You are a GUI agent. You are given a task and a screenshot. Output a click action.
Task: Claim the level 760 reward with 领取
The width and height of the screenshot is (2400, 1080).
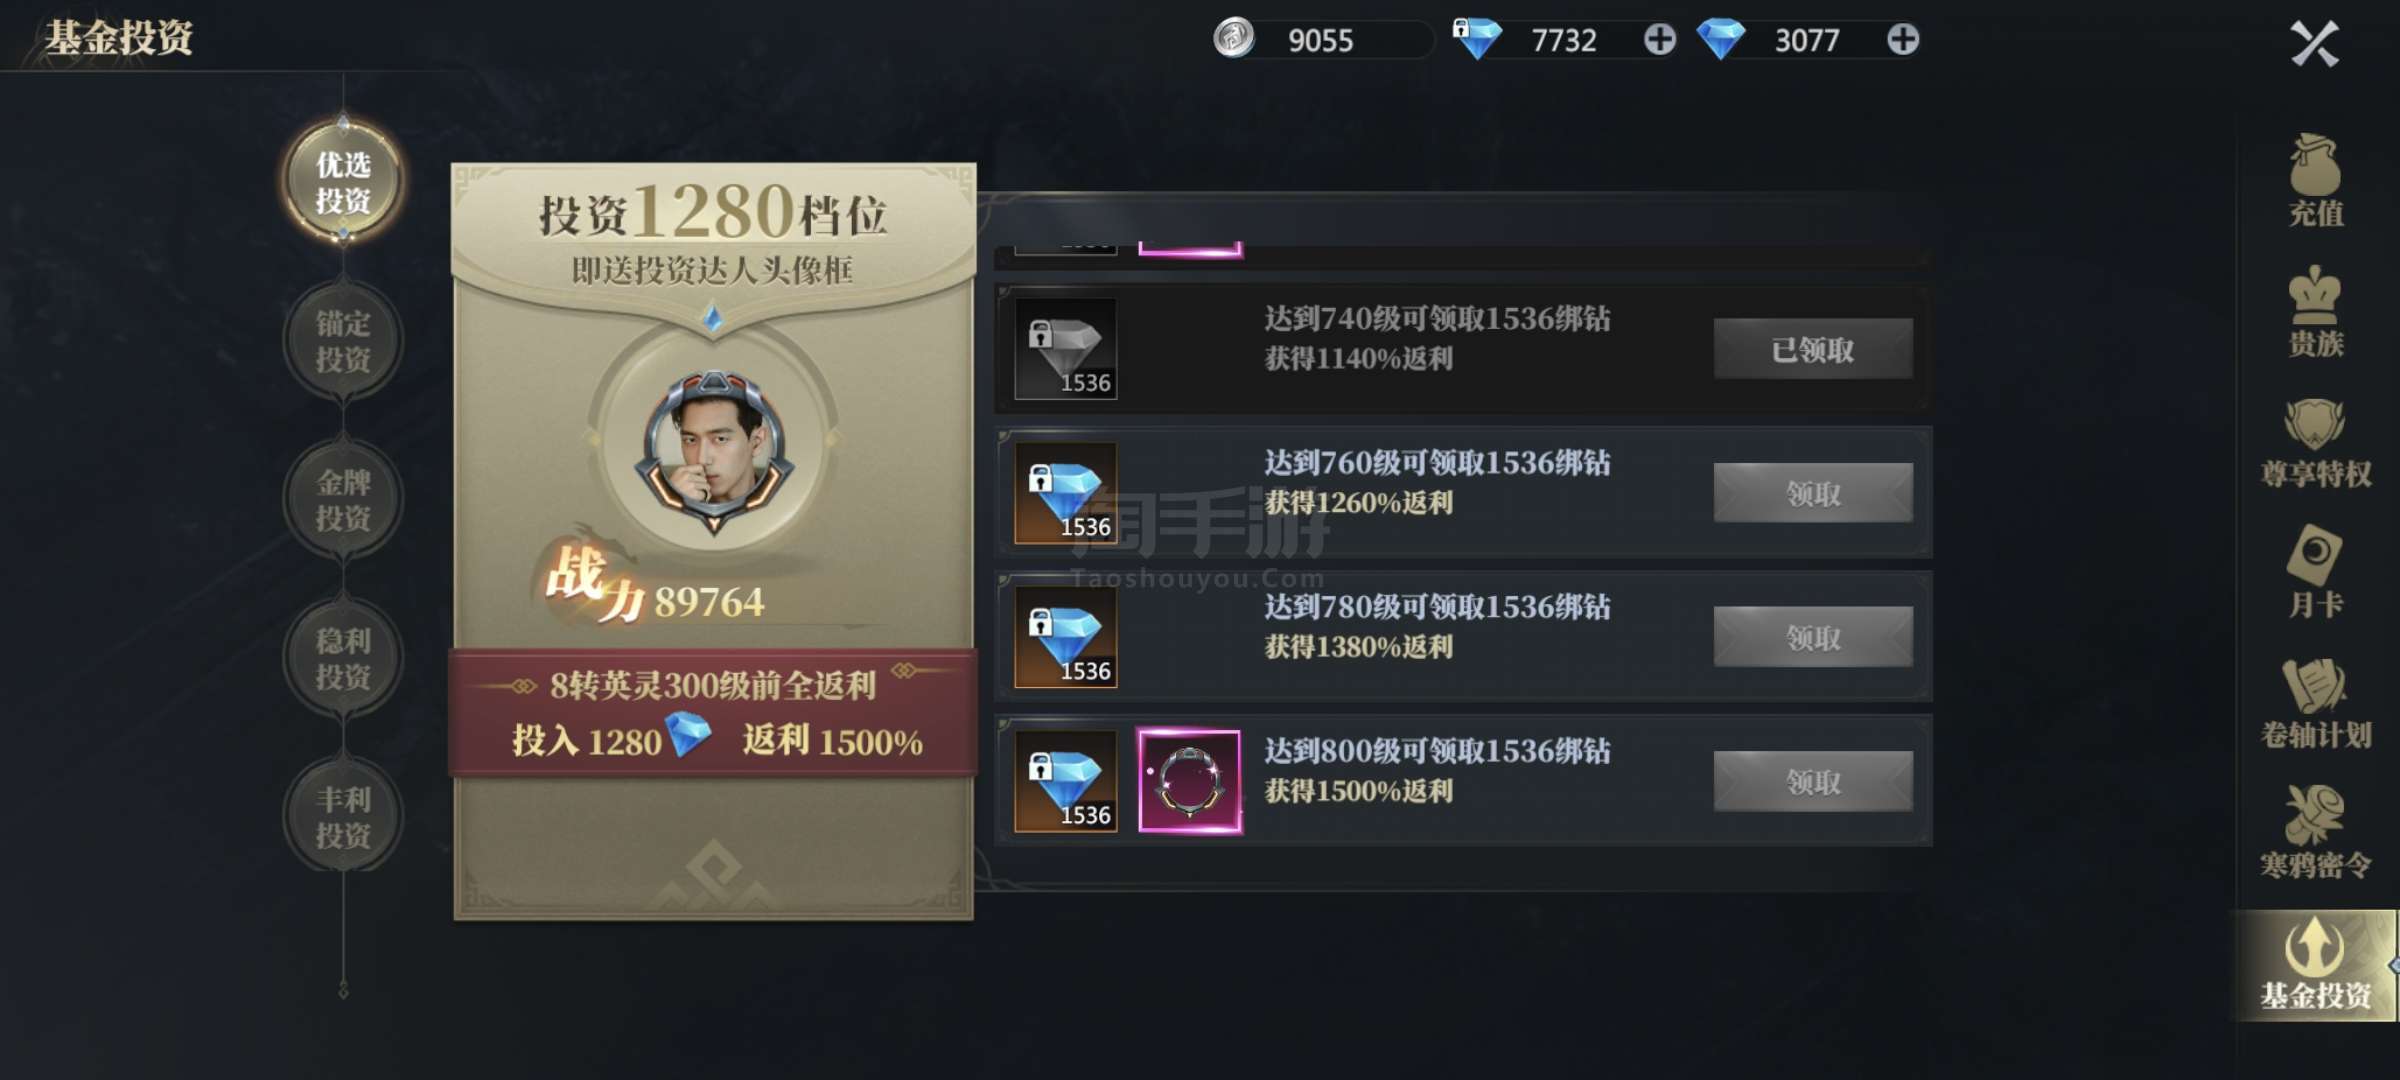pos(1813,493)
